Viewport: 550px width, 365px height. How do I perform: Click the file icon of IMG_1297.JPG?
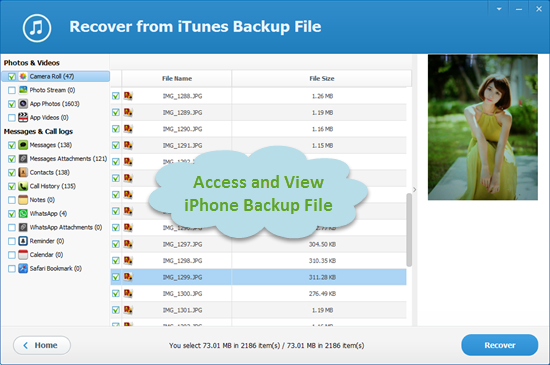click(128, 244)
